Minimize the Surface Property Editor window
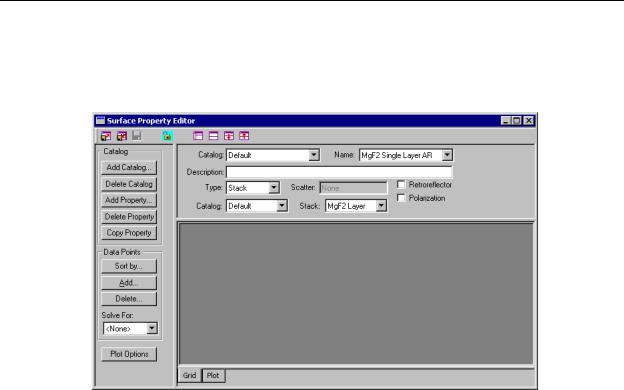The image size is (624, 390). (505, 121)
